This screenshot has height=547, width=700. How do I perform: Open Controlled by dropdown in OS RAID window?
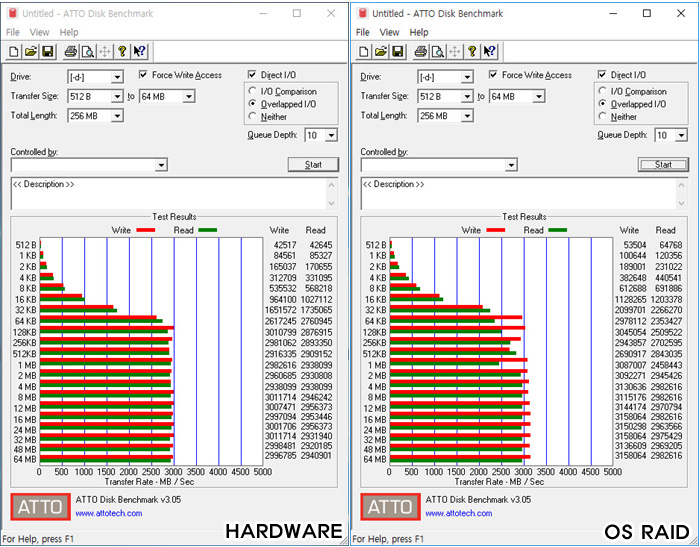click(511, 165)
